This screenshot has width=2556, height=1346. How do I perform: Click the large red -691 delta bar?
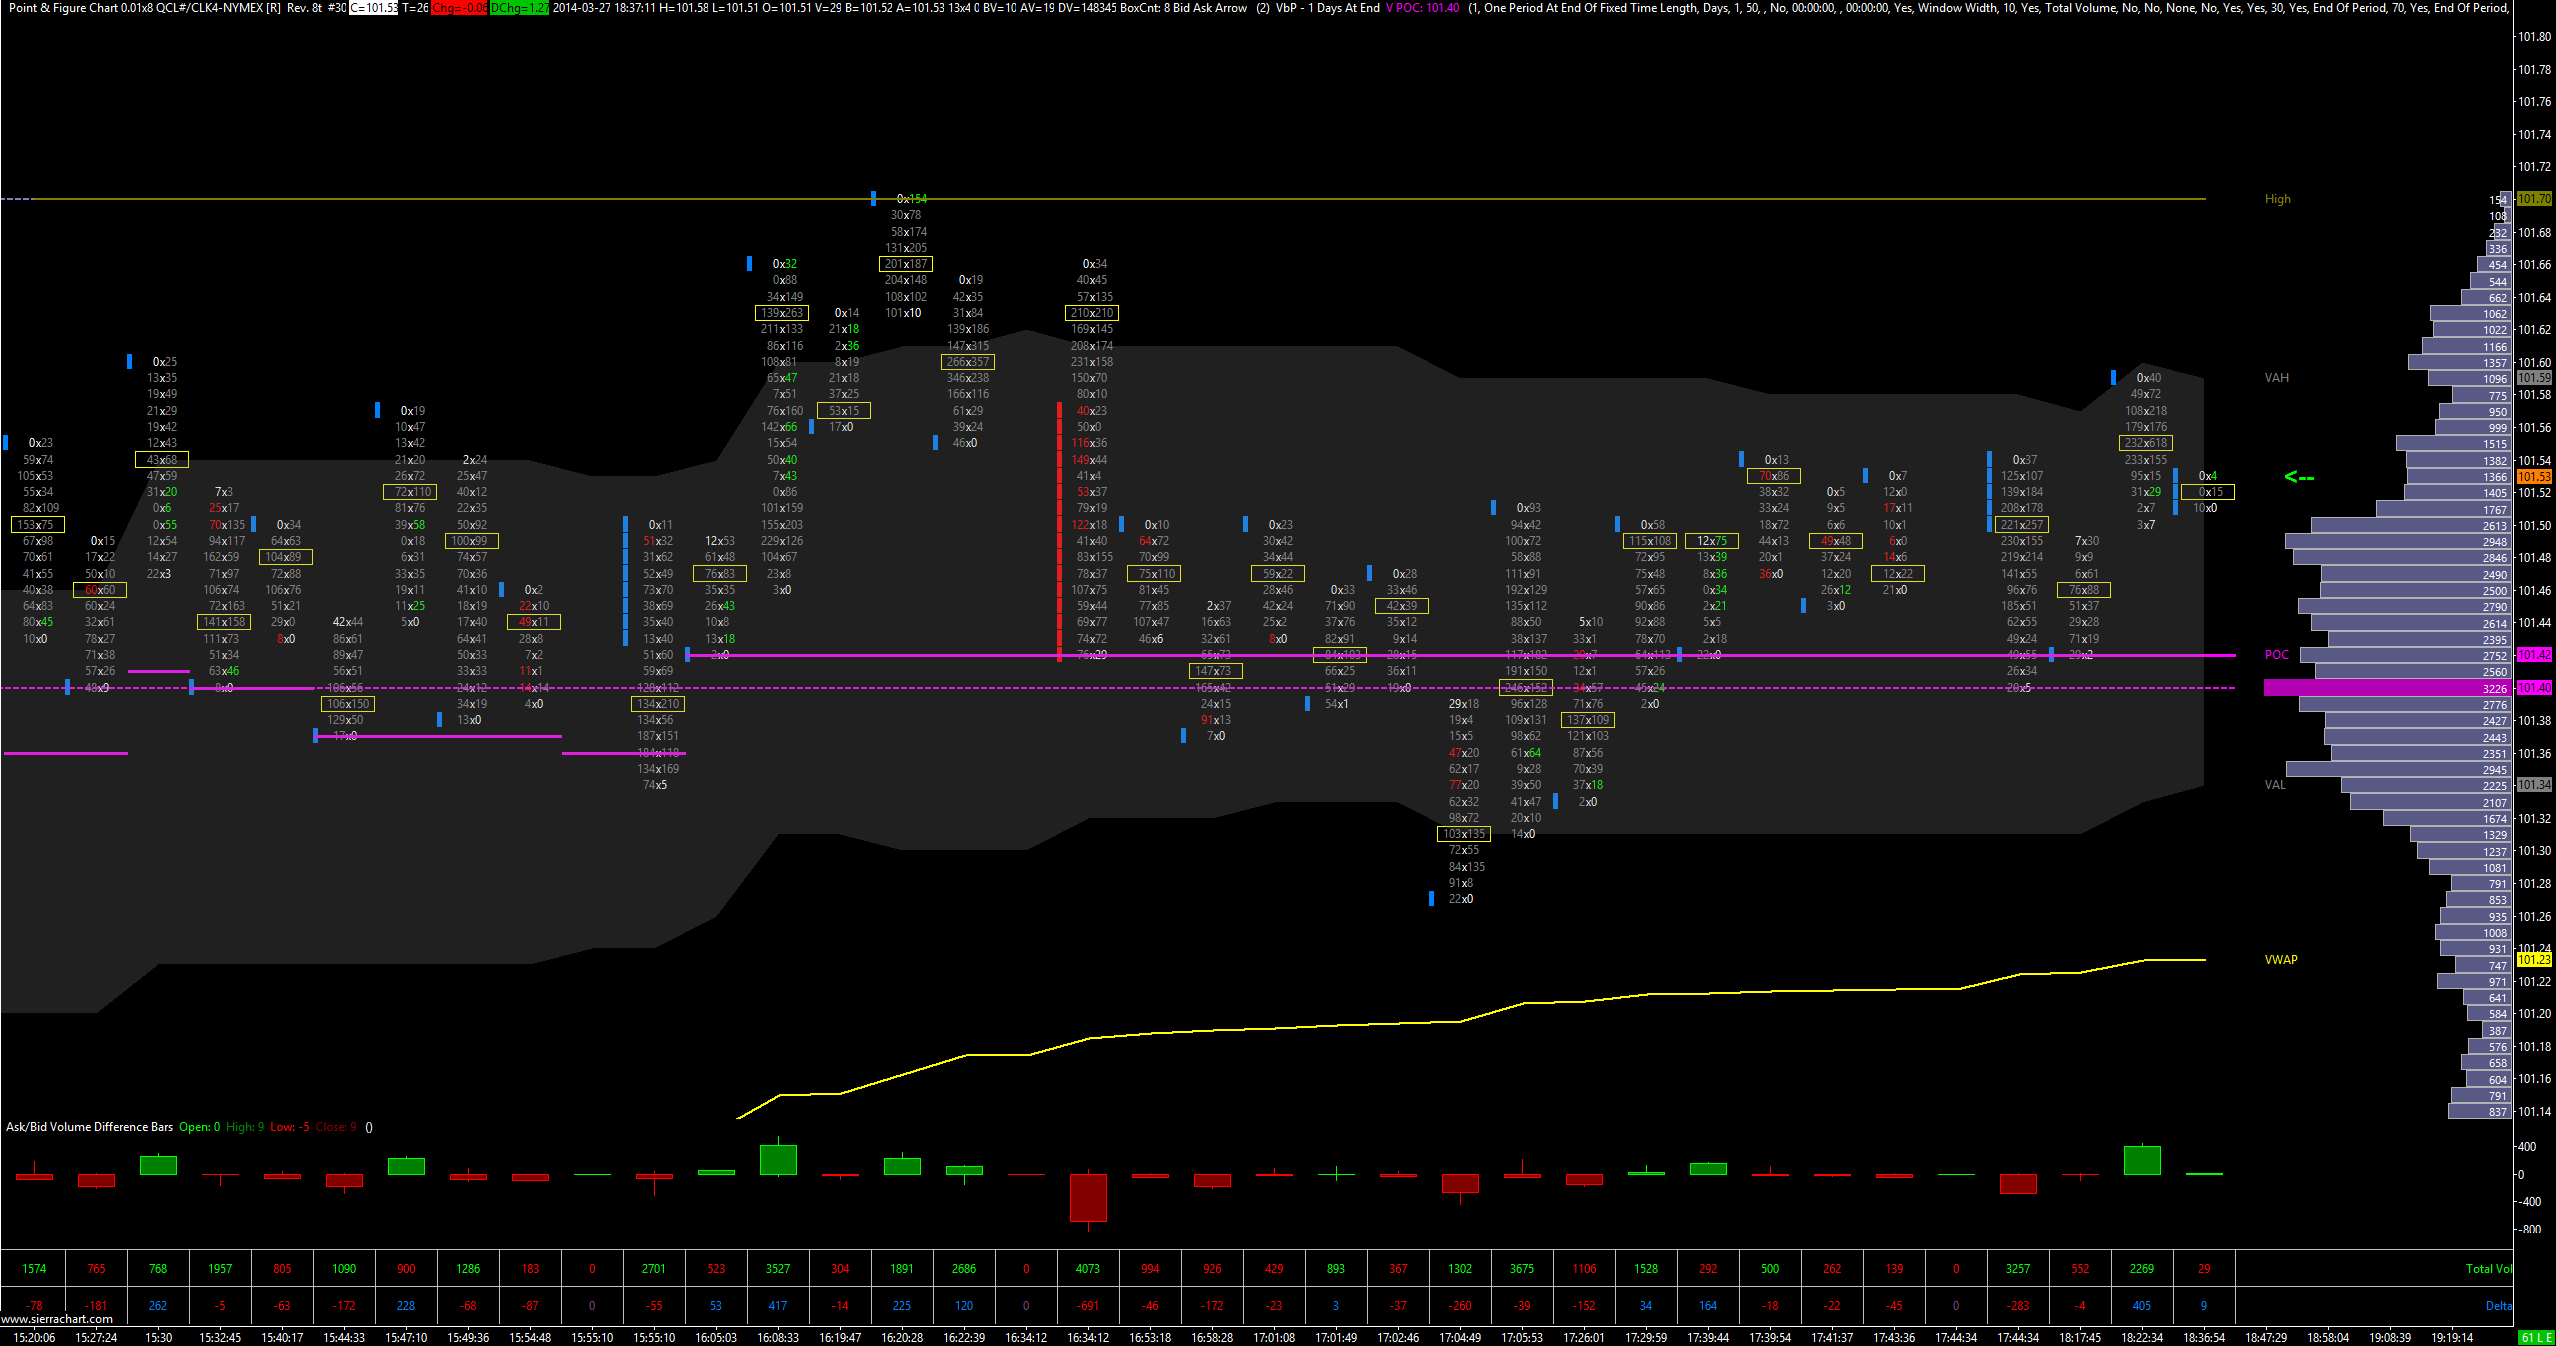click(x=1088, y=1197)
